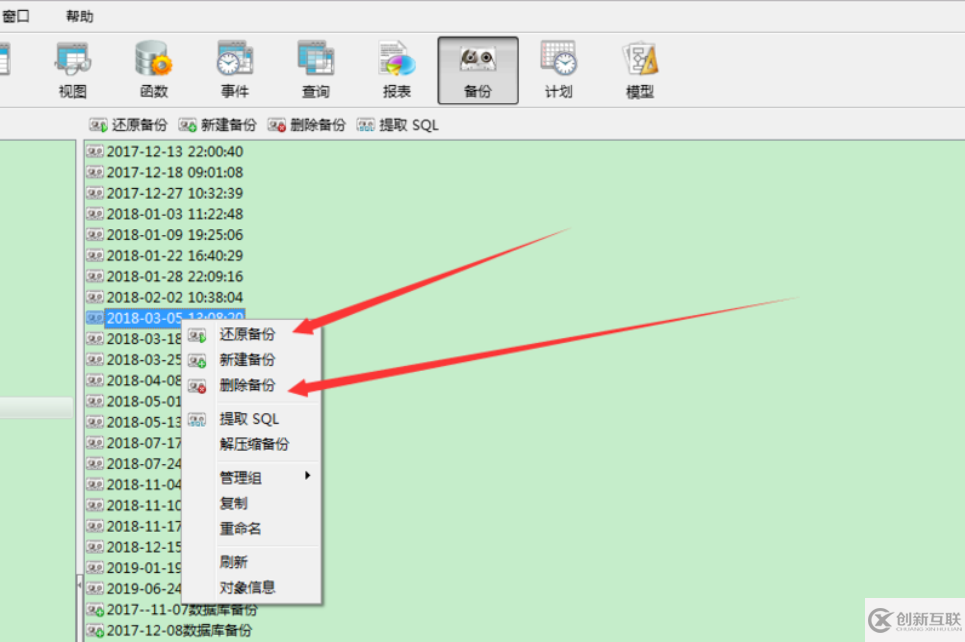Open the 函数 (Function) toolbar icon

pyautogui.click(x=153, y=70)
